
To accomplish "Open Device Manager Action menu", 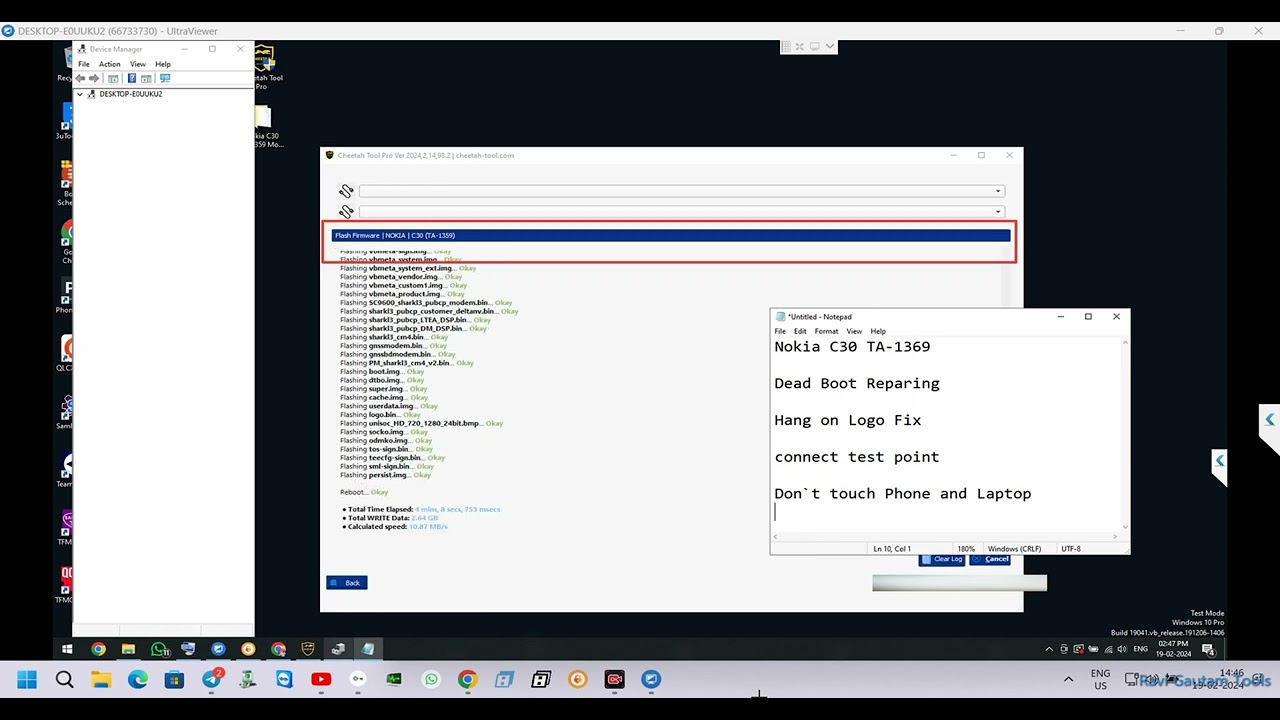I will click(x=109, y=64).
